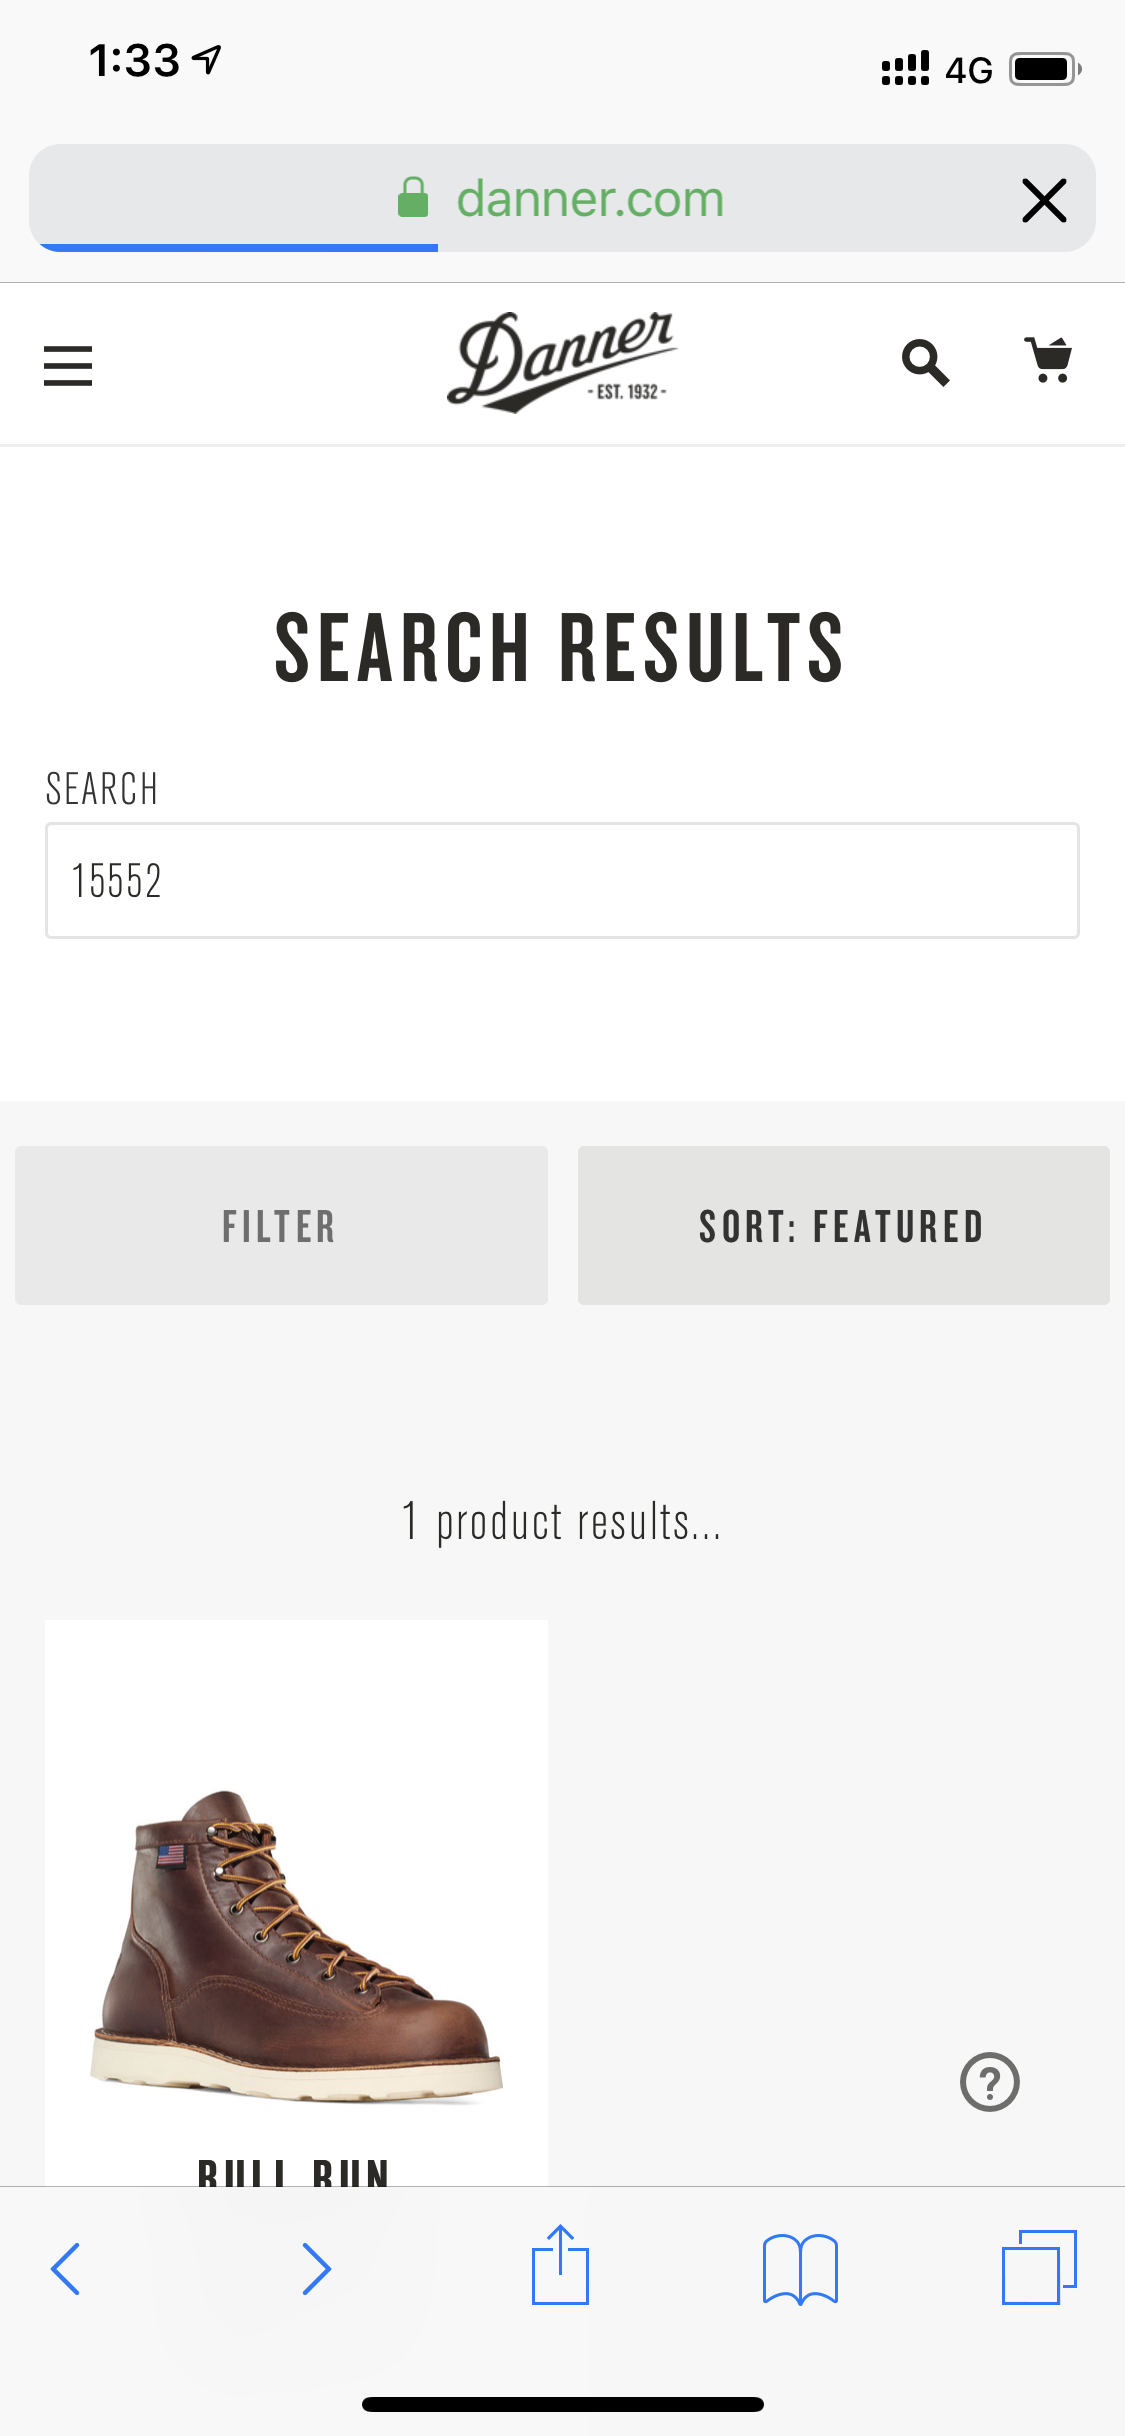
Task: Open the Filter options
Action: 281,1225
